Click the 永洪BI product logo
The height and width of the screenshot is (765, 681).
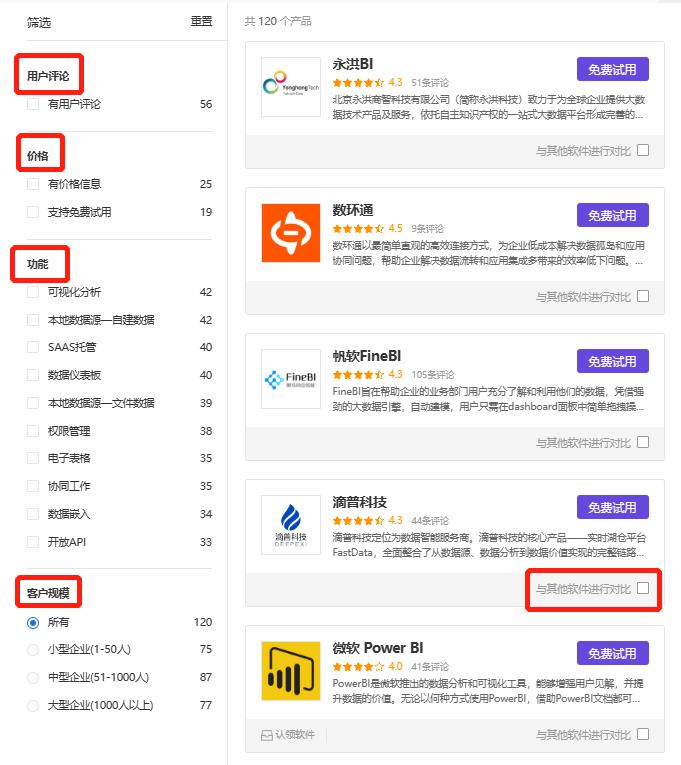coord(291,87)
